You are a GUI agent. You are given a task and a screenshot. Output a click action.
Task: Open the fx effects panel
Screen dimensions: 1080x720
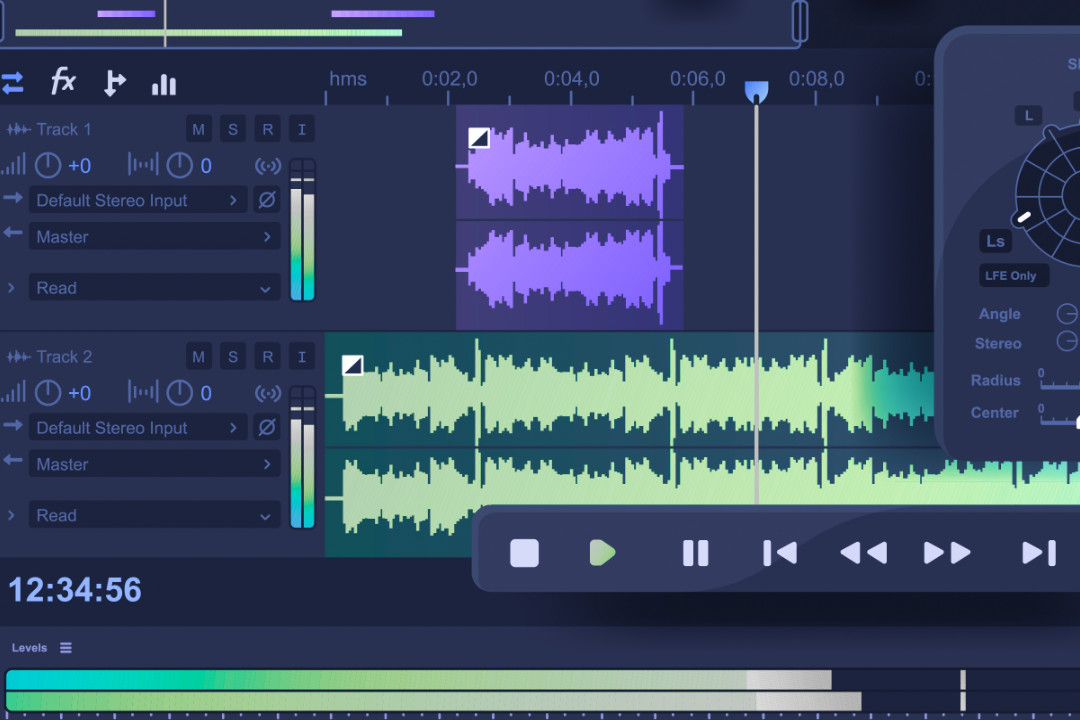coord(63,82)
